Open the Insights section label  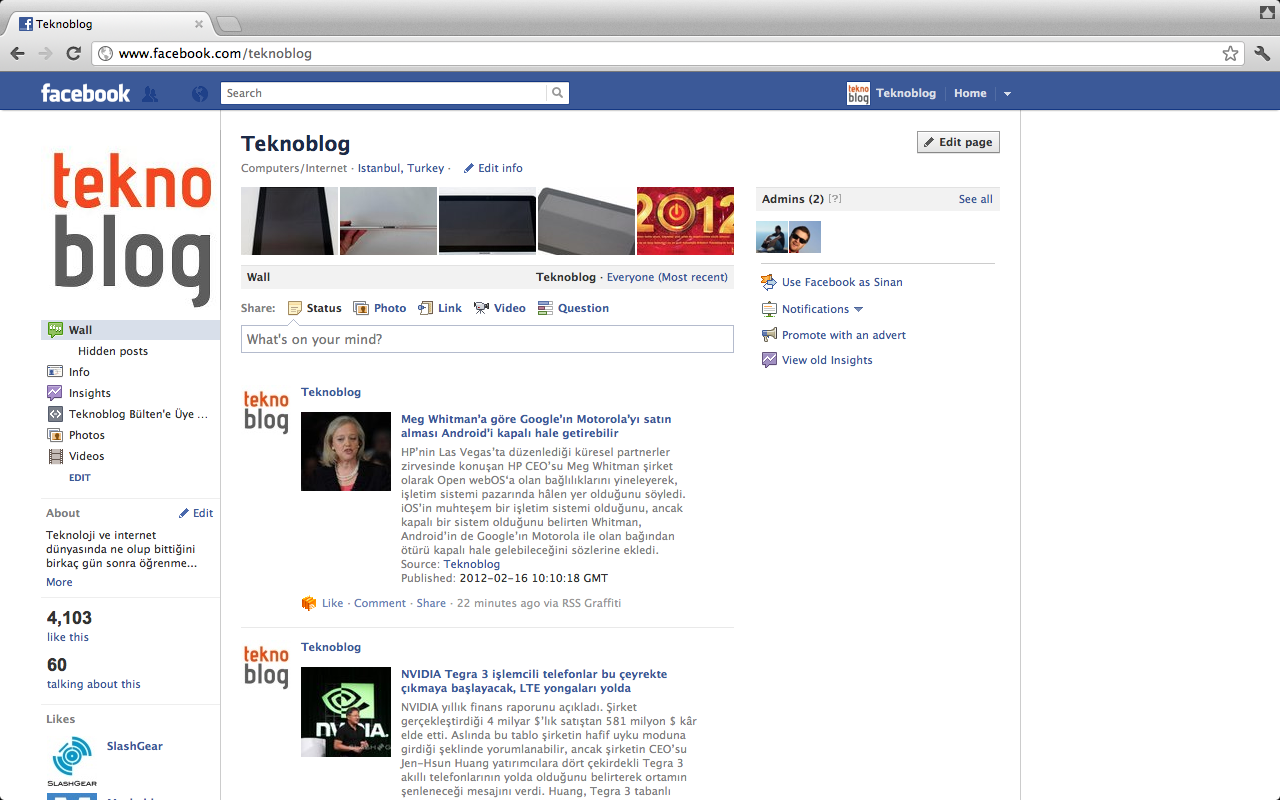90,393
